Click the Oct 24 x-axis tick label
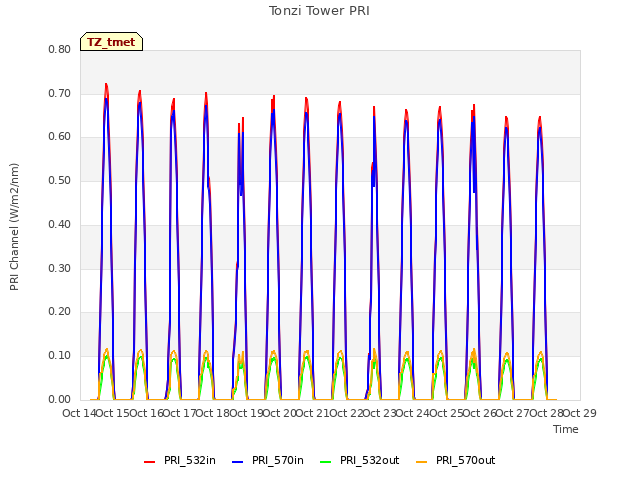This screenshot has height=480, width=640. coord(413,413)
